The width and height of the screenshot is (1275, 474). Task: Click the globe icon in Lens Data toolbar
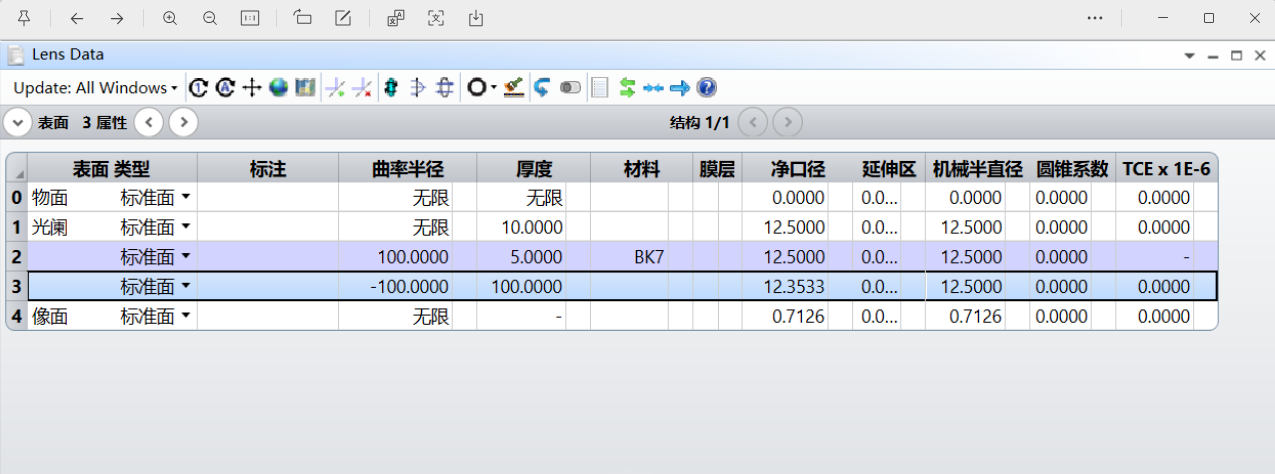279,88
